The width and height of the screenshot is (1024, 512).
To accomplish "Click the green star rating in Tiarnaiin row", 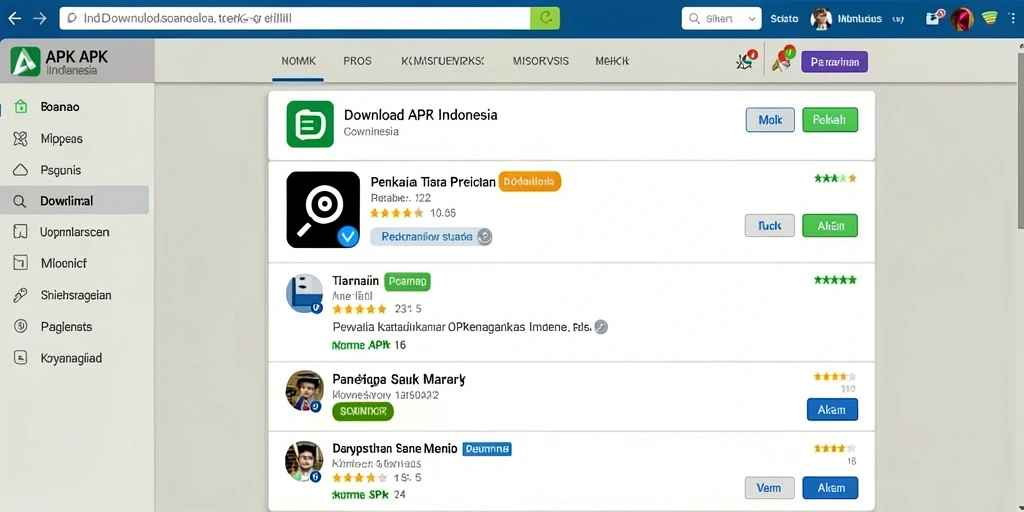I will click(835, 280).
